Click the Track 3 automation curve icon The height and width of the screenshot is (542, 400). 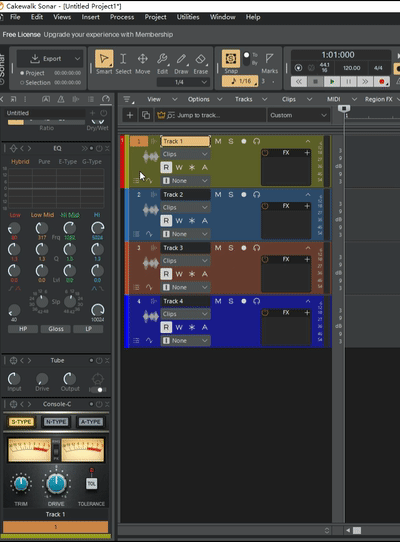pos(149,287)
